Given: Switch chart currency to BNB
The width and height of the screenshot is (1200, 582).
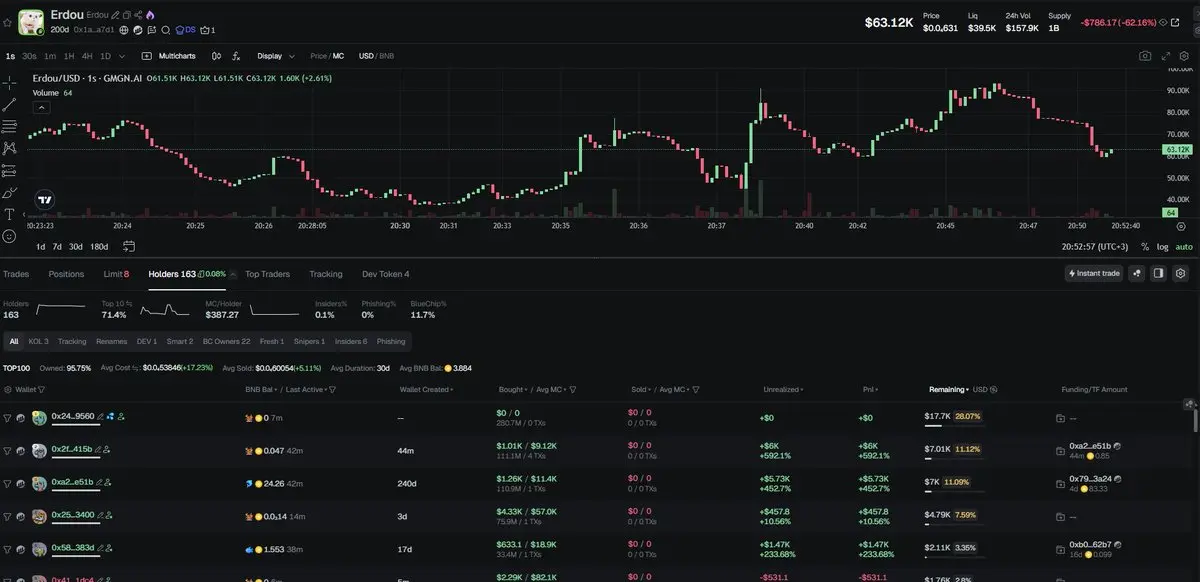Looking at the screenshot, I should 386,56.
